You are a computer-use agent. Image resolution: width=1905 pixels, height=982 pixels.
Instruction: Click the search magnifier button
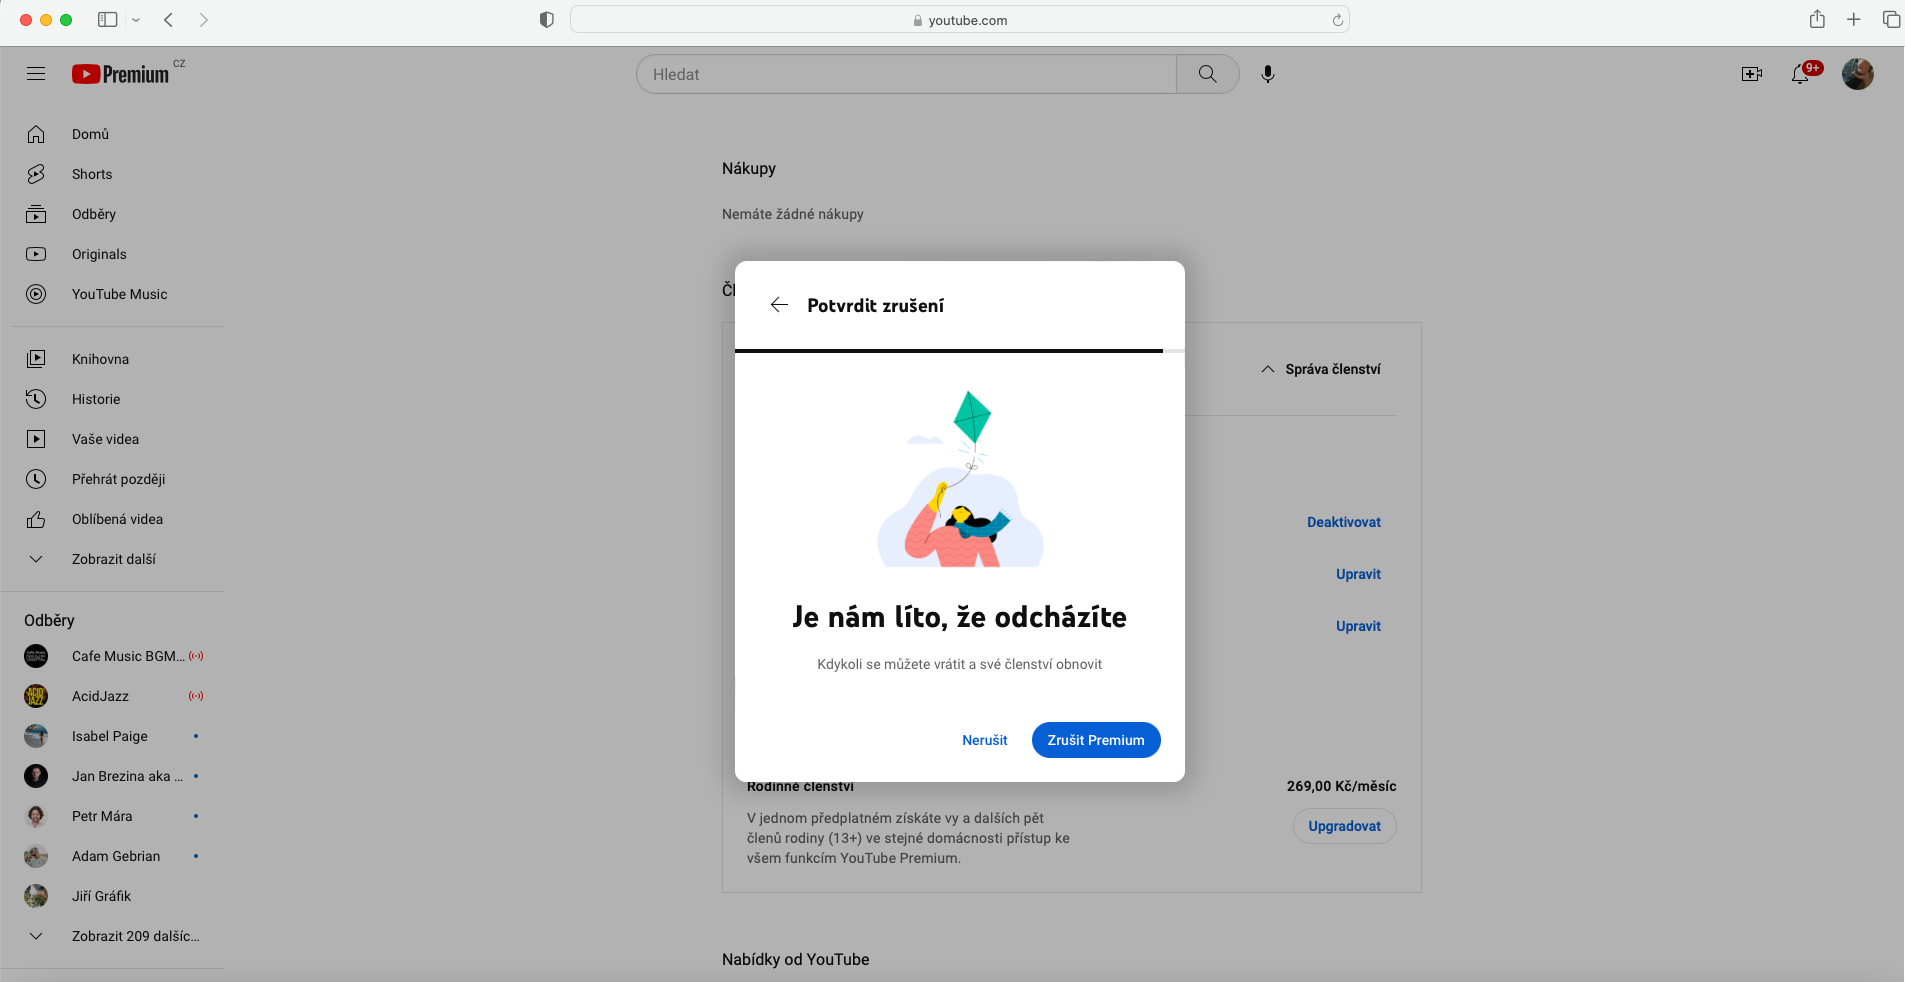[1207, 74]
